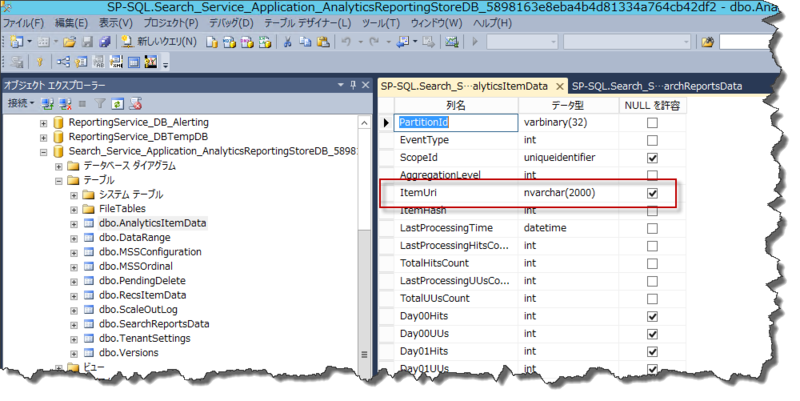Image resolution: width=800 pixels, height=401 pixels.
Task: Click the open file folder icon
Action: (x=69, y=42)
